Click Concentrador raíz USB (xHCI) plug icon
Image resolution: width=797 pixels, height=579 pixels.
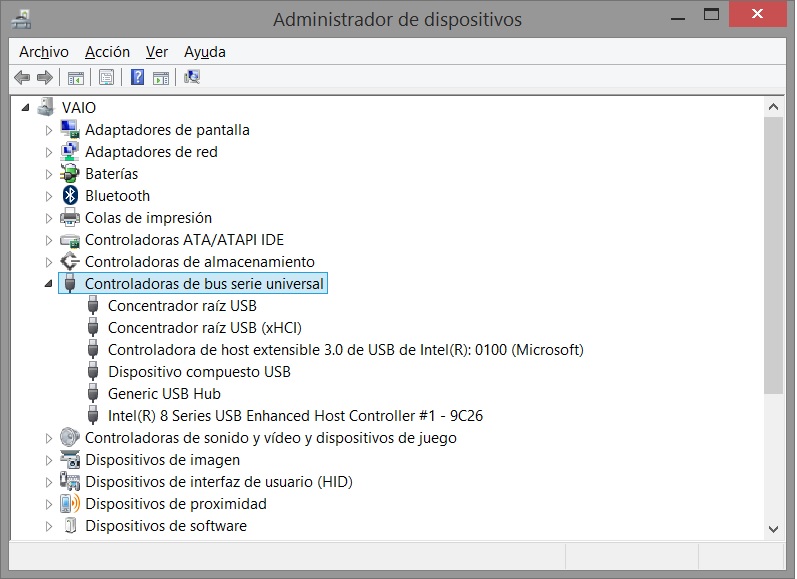[x=93, y=327]
